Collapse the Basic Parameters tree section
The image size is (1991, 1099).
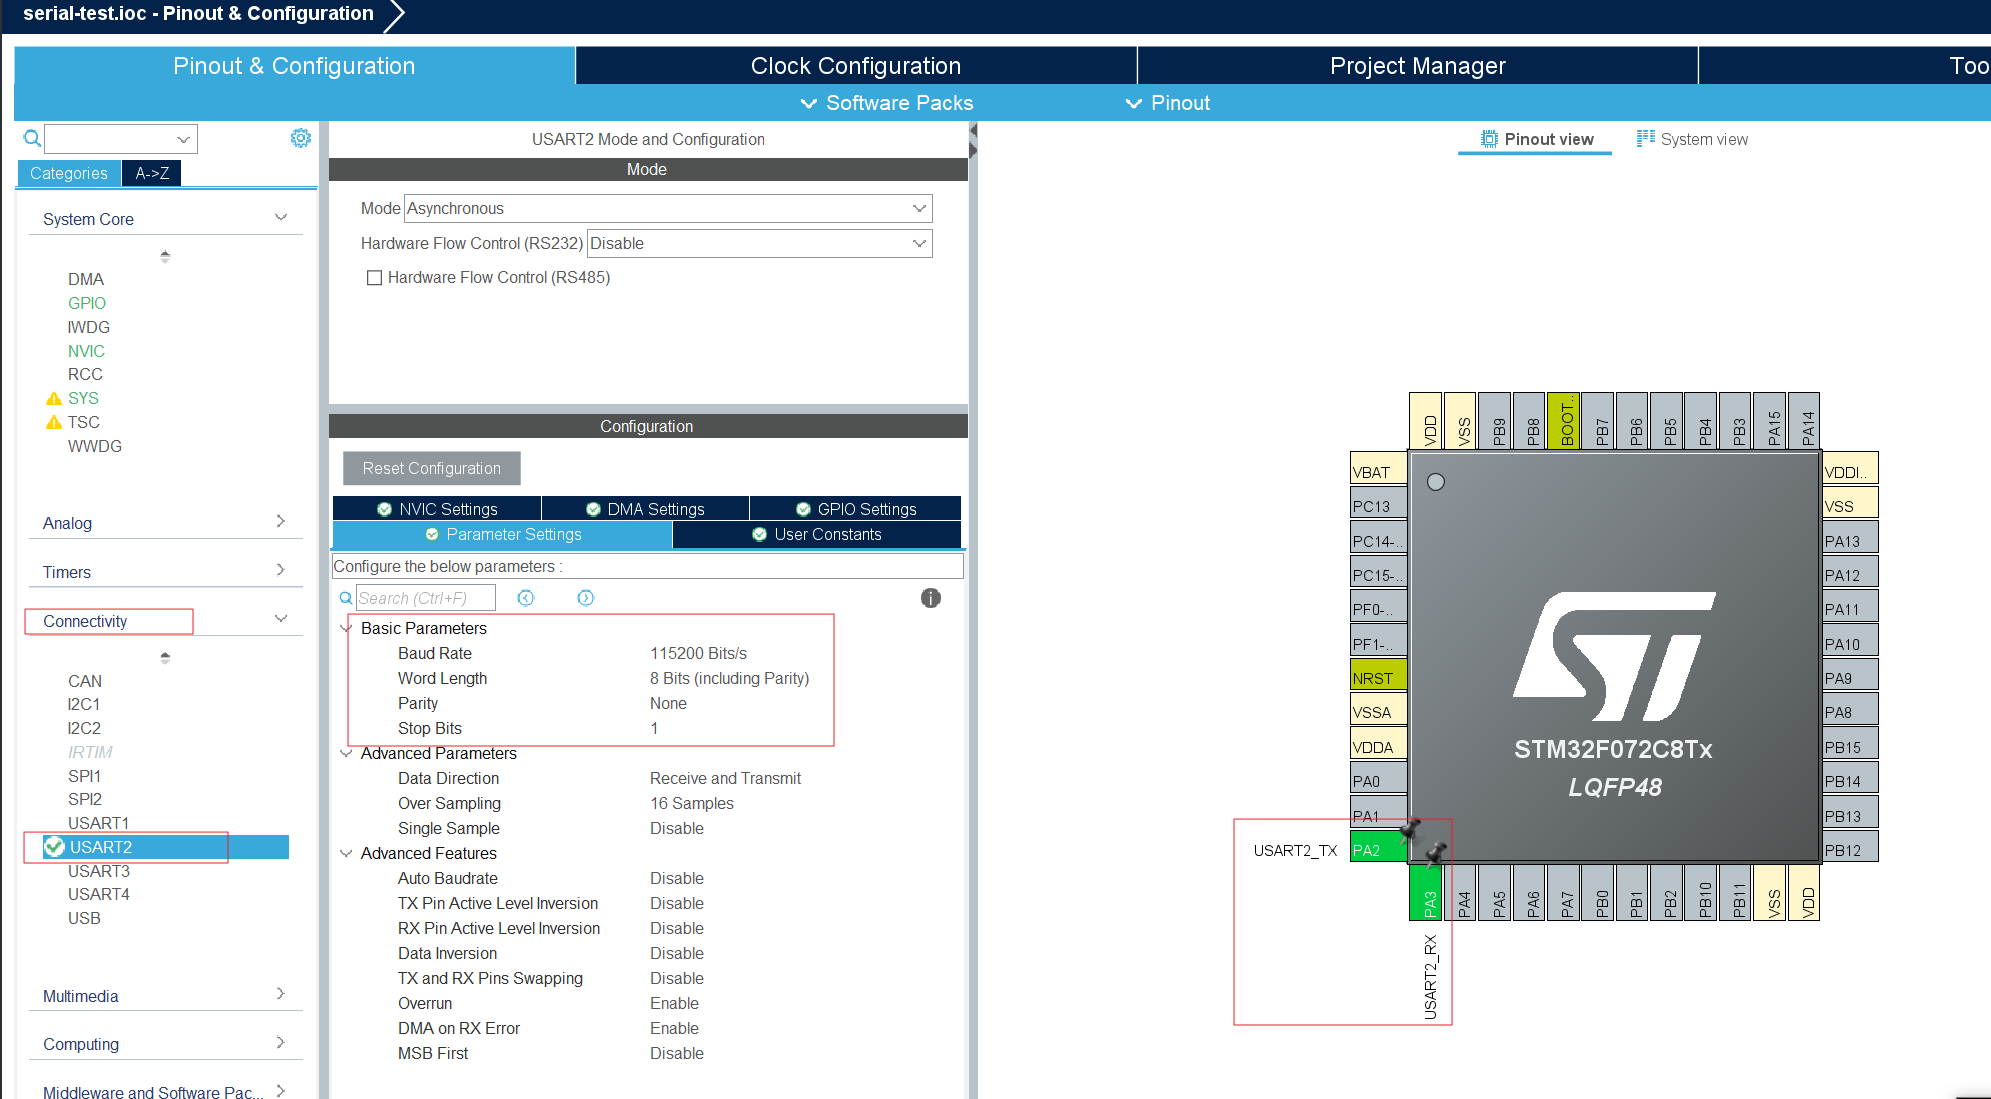pos(346,628)
